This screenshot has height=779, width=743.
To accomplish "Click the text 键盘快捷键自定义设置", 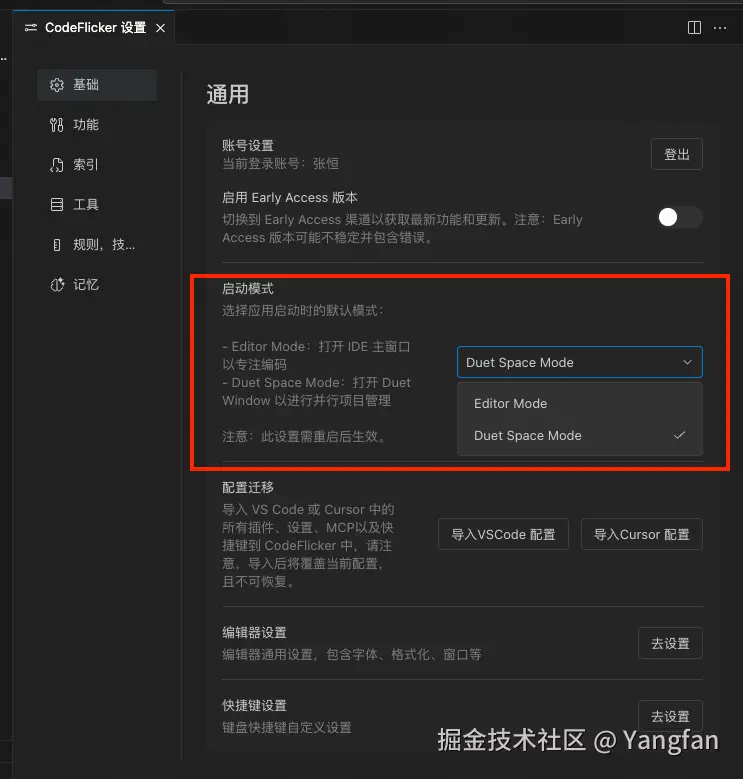I will pyautogui.click(x=287, y=727).
